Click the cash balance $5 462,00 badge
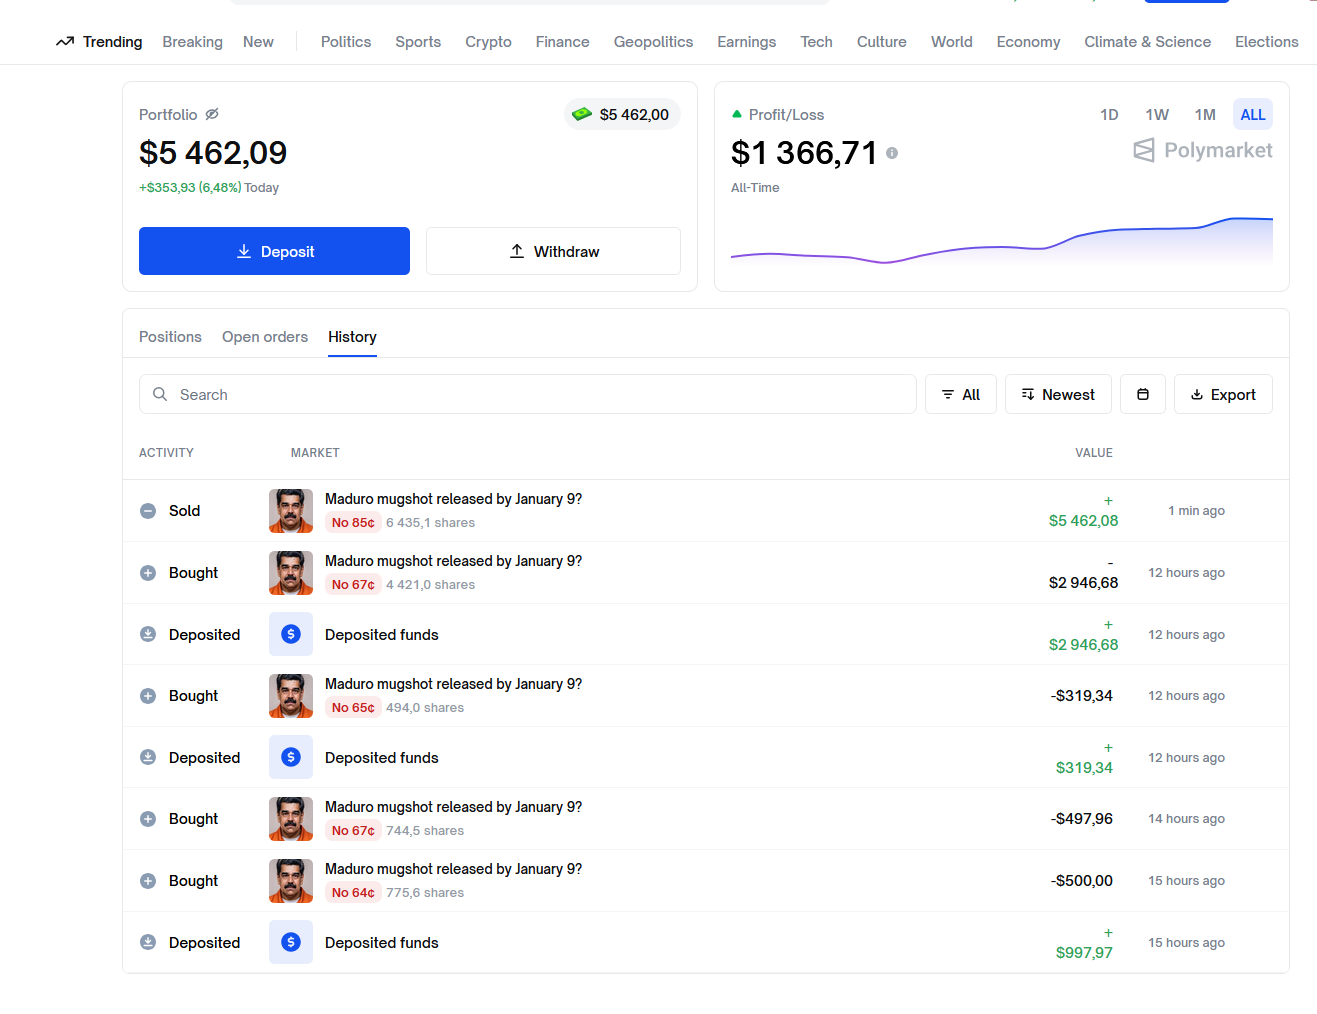This screenshot has width=1317, height=1014. pos(622,115)
